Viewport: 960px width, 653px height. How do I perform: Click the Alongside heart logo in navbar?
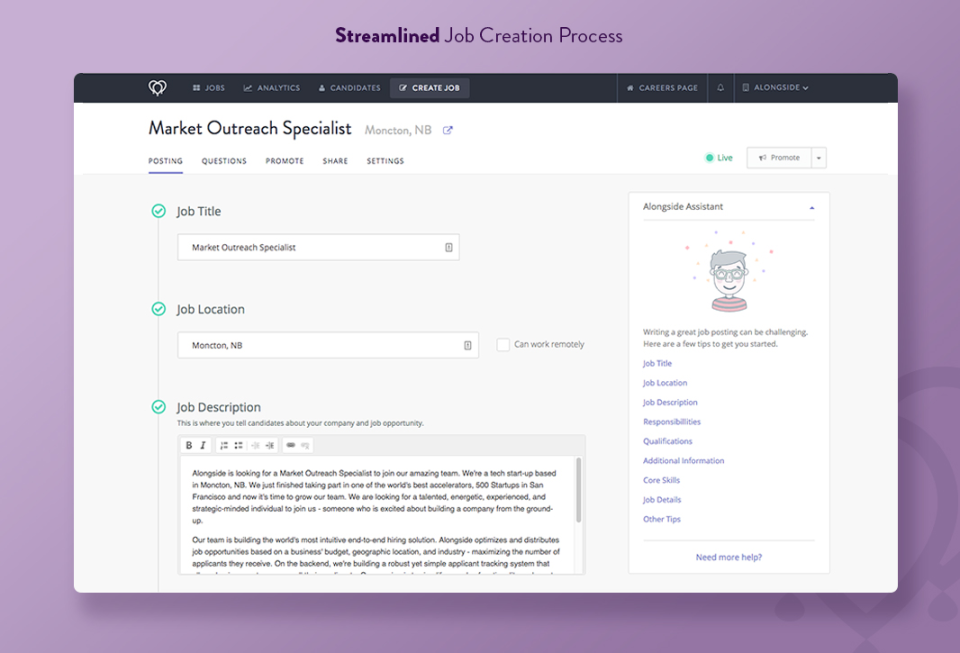click(157, 88)
